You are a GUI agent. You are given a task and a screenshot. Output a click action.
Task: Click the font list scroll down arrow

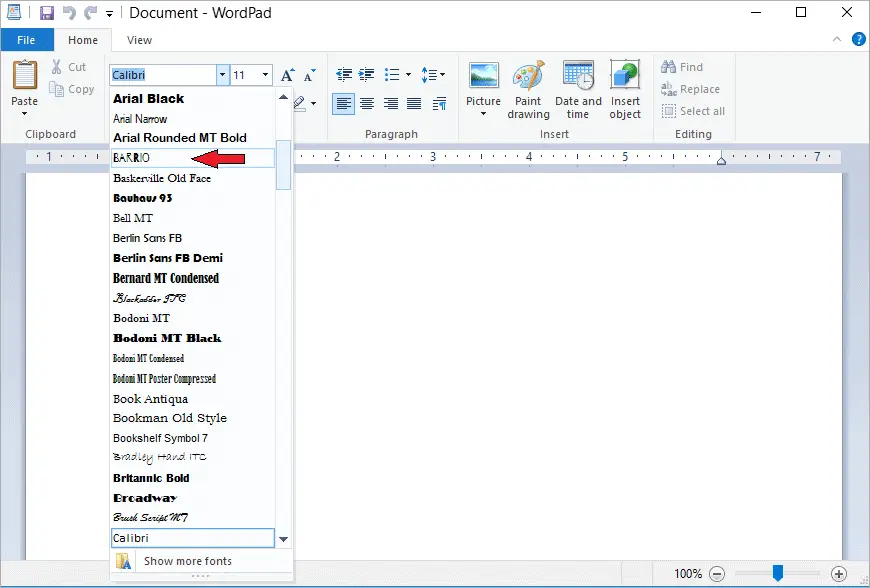pos(284,539)
